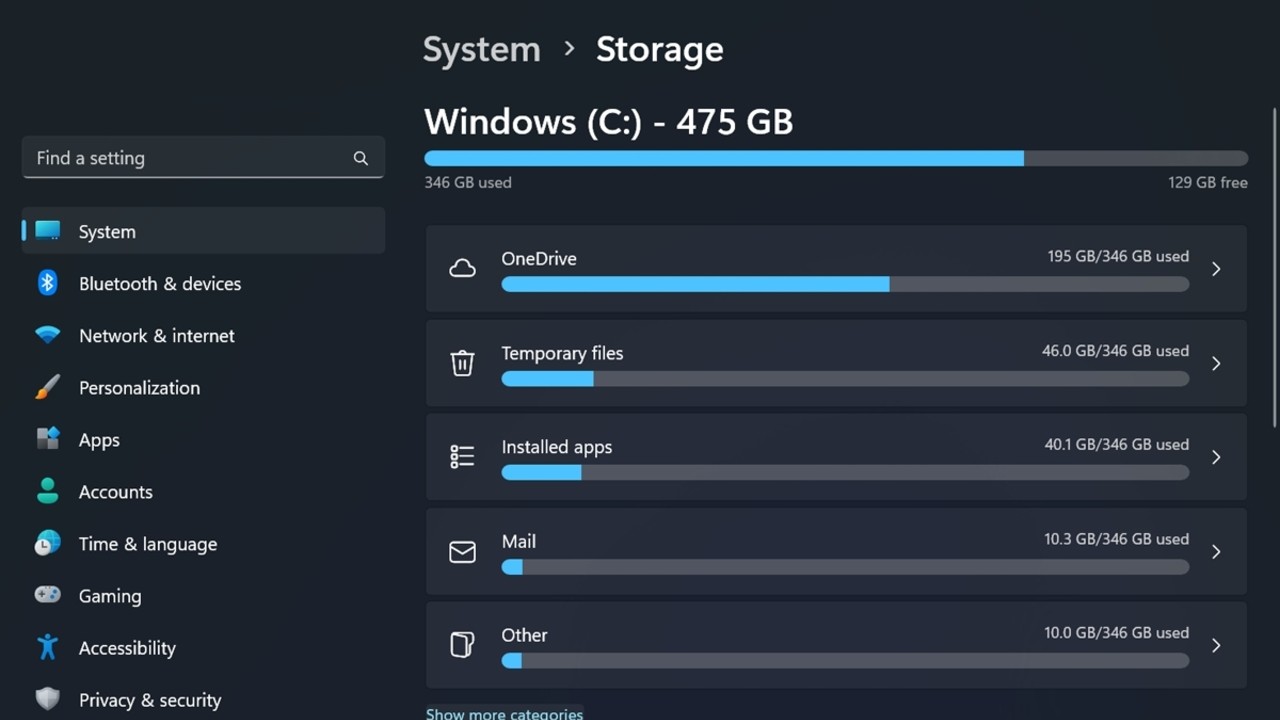Open Accessibility via the figure icon
The image size is (1280, 720).
click(x=47, y=647)
